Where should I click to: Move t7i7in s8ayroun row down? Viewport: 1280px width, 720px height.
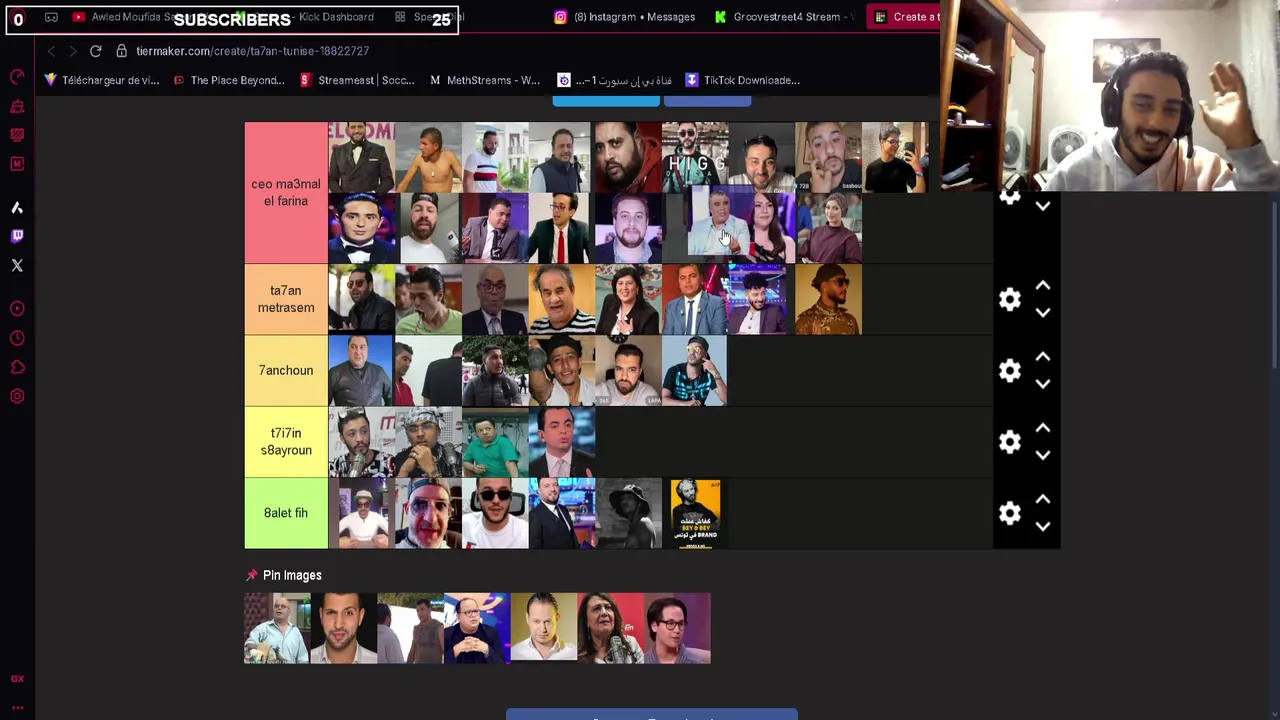click(1043, 455)
